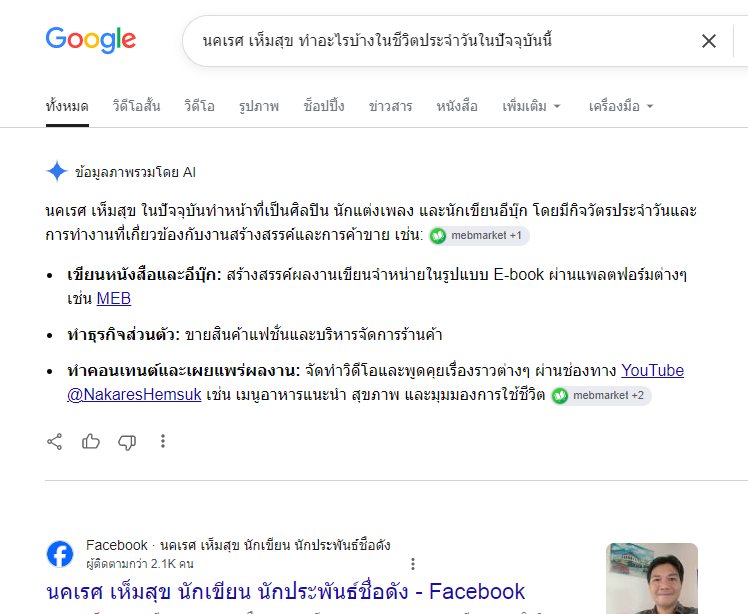This screenshot has width=748, height=614.
Task: Expand the เพิ่มเติม dropdown
Action: 531,106
